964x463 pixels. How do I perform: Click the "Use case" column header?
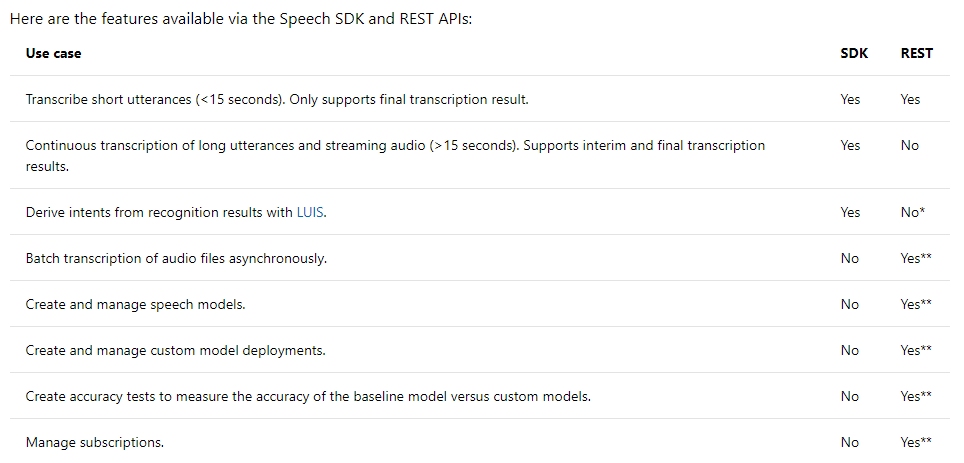click(x=53, y=53)
